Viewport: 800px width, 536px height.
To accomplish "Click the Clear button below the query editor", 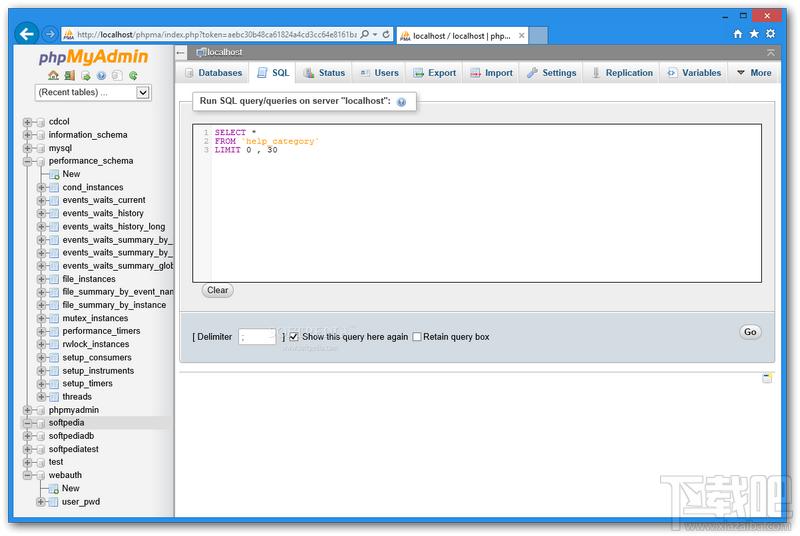I will 217,290.
